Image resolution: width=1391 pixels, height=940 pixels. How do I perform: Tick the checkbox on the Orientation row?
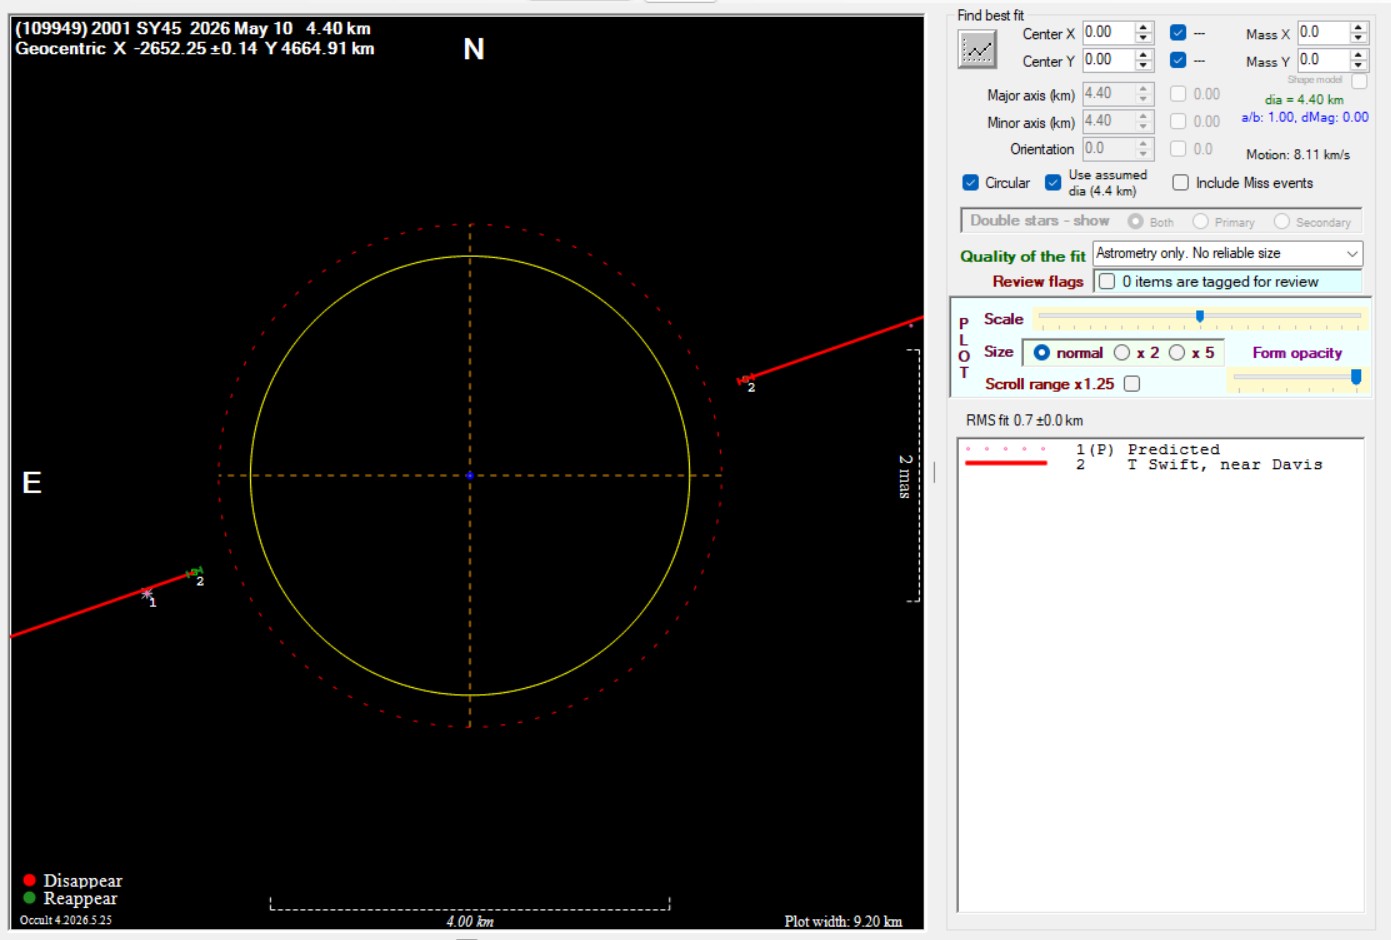[1178, 148]
